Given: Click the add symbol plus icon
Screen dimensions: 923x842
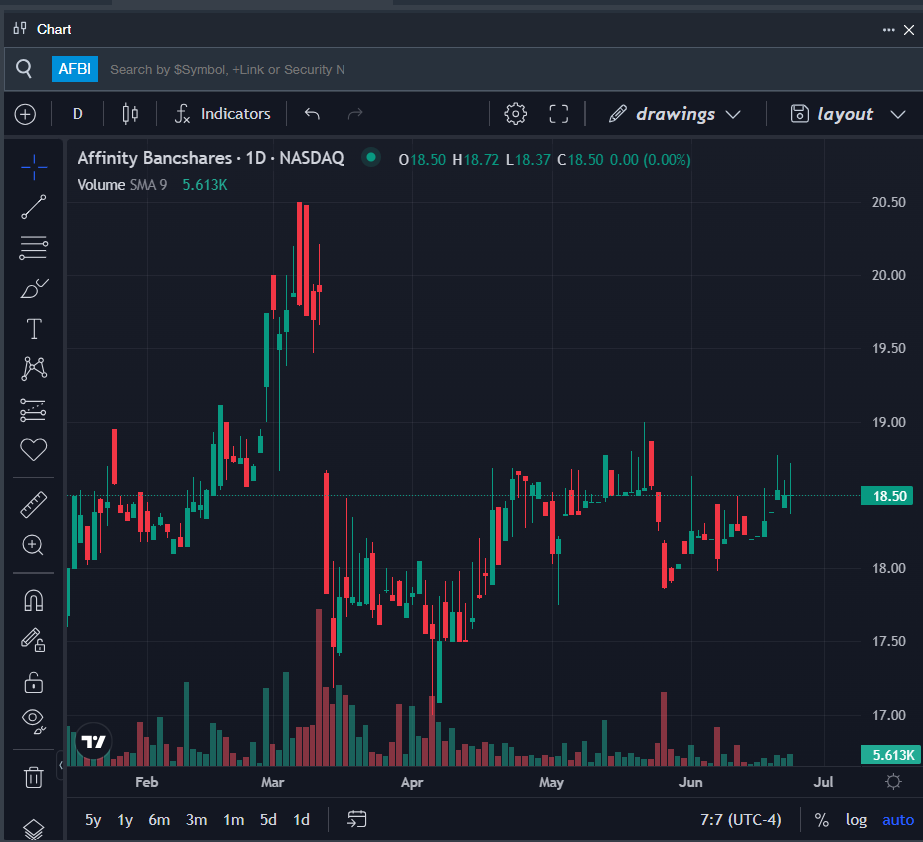Looking at the screenshot, I should coord(25,114).
